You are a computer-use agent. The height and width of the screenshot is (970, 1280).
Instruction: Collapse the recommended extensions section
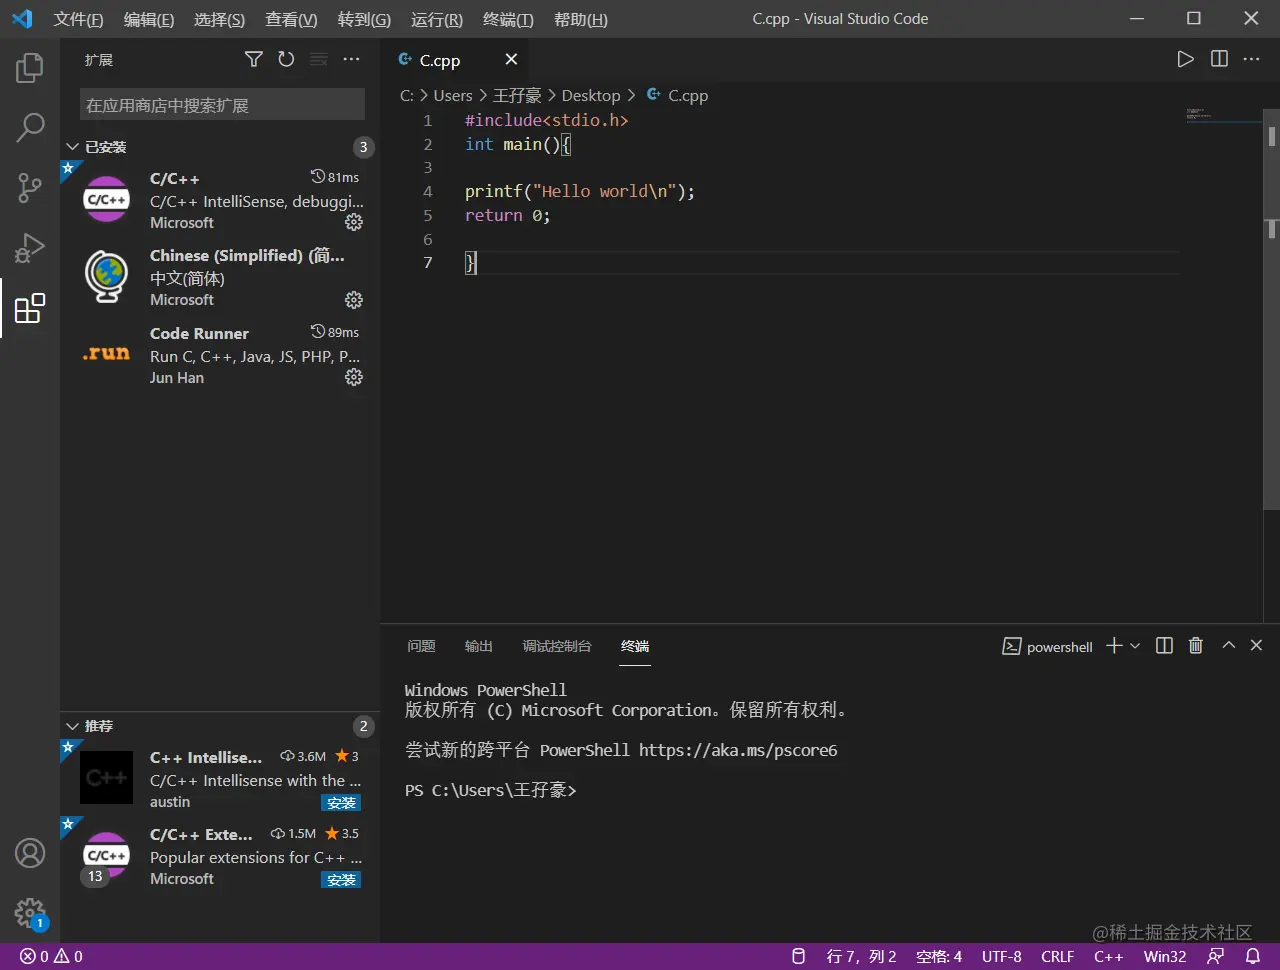coord(72,726)
